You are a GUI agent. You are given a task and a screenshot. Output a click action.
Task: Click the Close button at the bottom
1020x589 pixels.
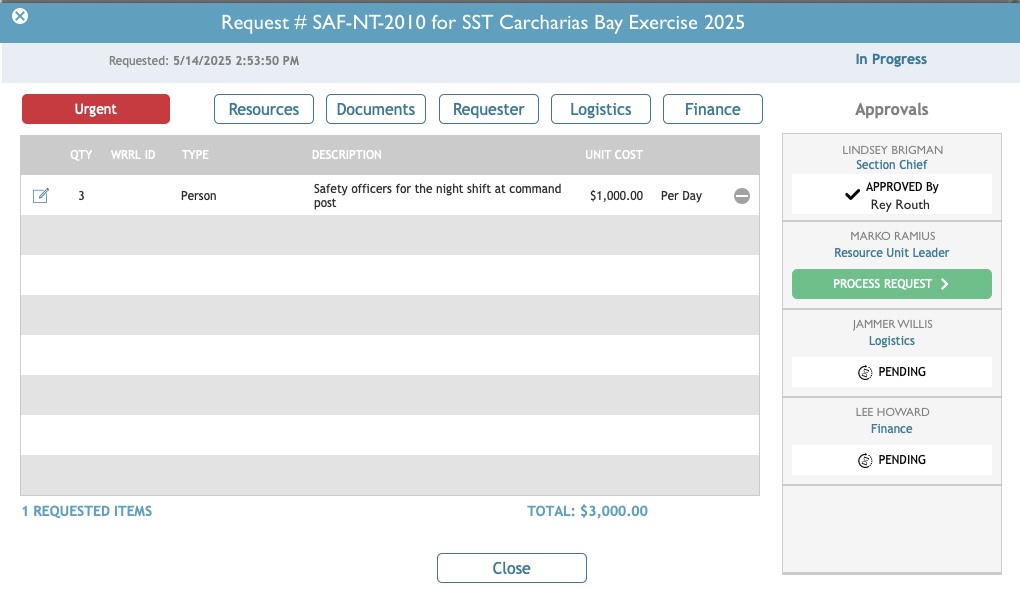click(511, 567)
